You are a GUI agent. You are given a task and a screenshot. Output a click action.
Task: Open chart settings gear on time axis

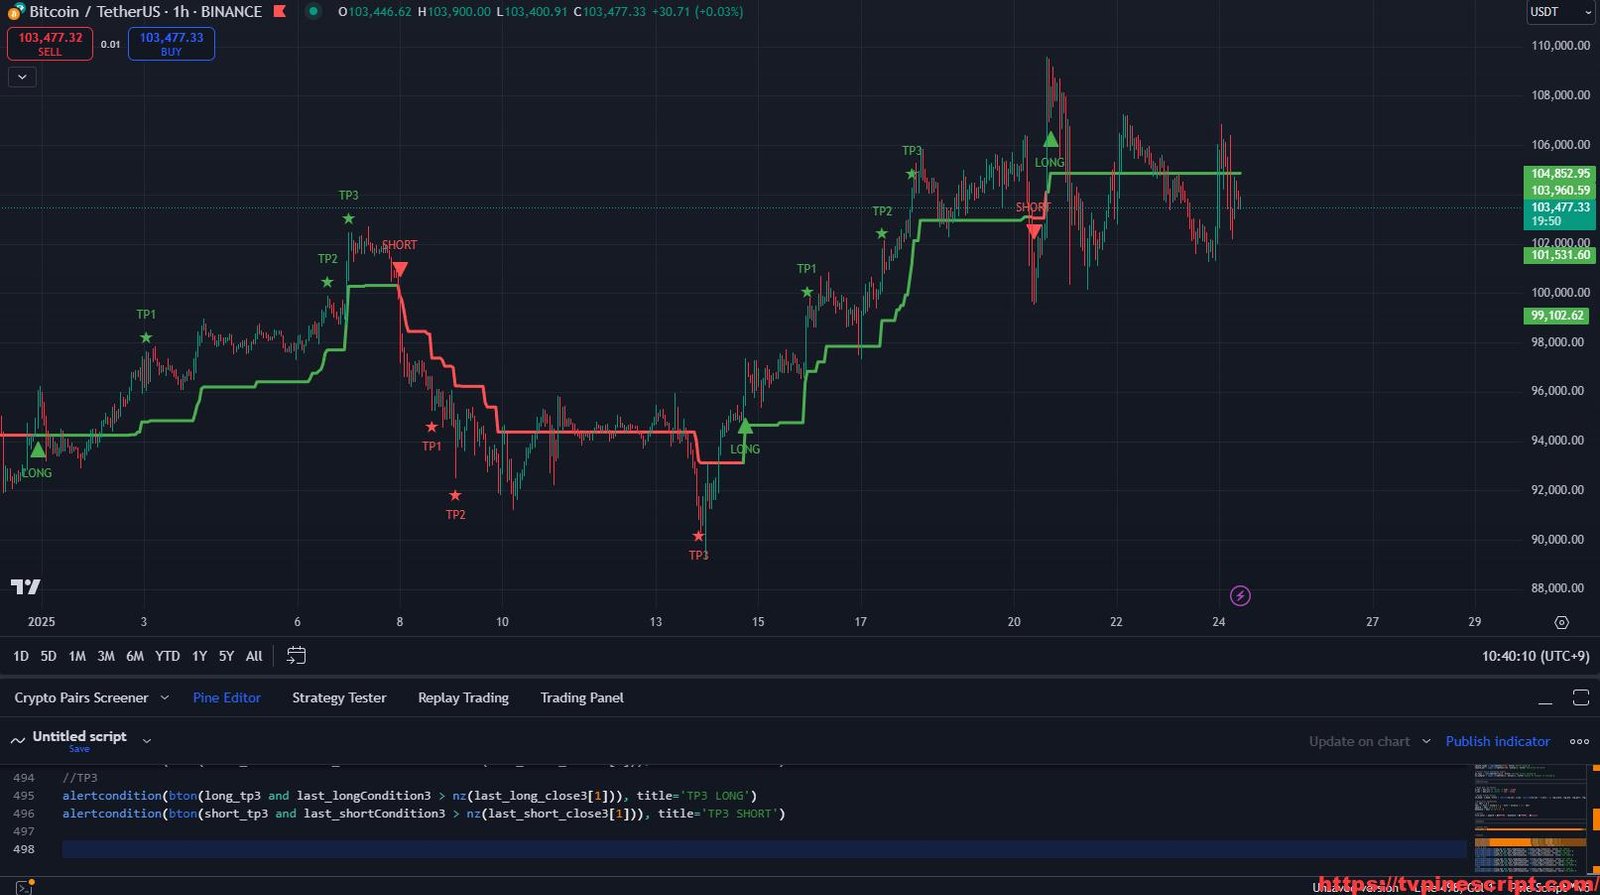click(1561, 622)
